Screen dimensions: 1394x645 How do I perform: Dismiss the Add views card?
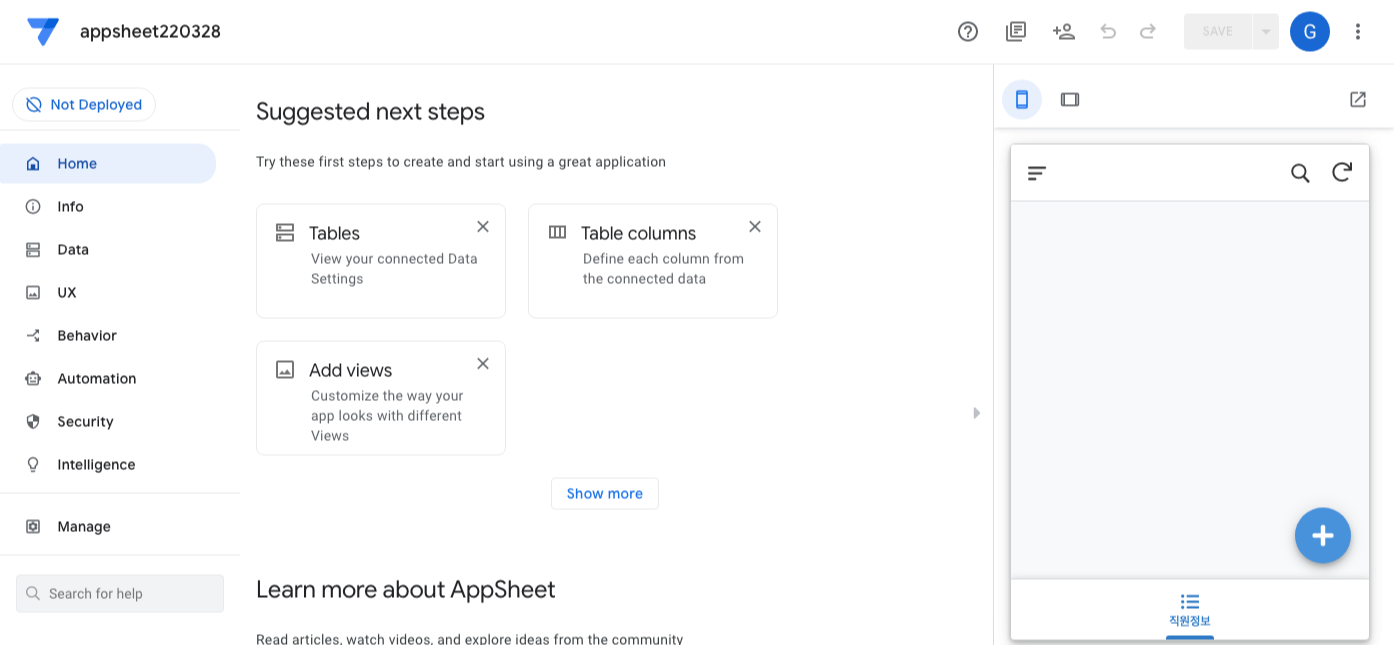pyautogui.click(x=483, y=364)
